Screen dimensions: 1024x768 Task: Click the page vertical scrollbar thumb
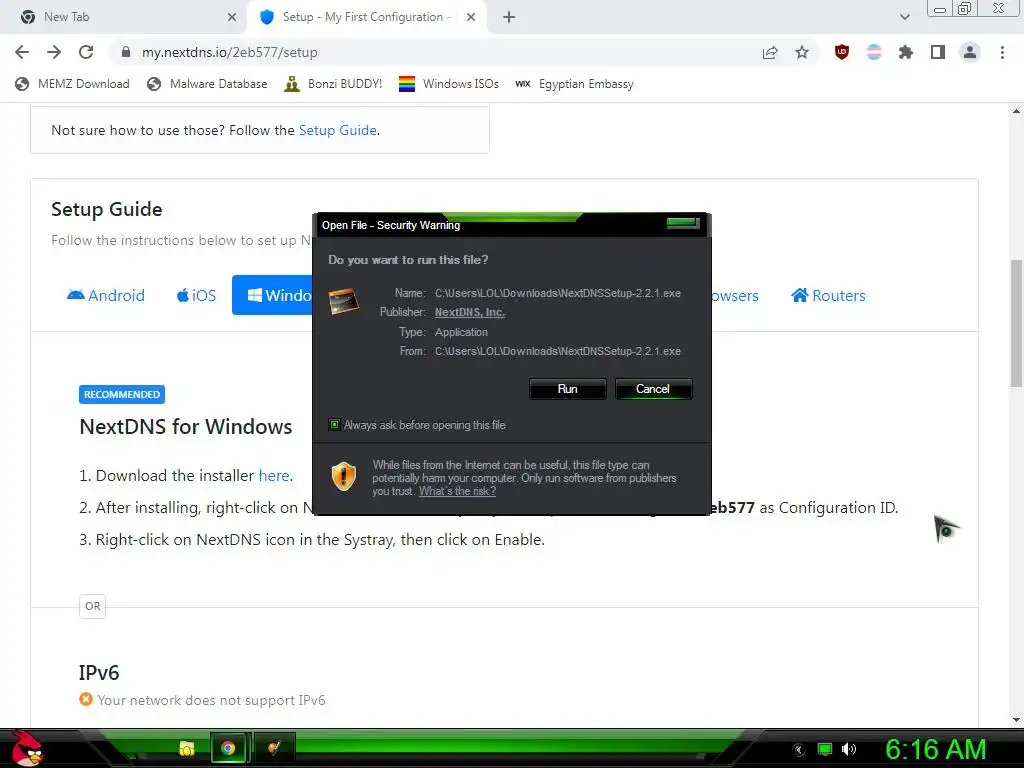point(1016,323)
